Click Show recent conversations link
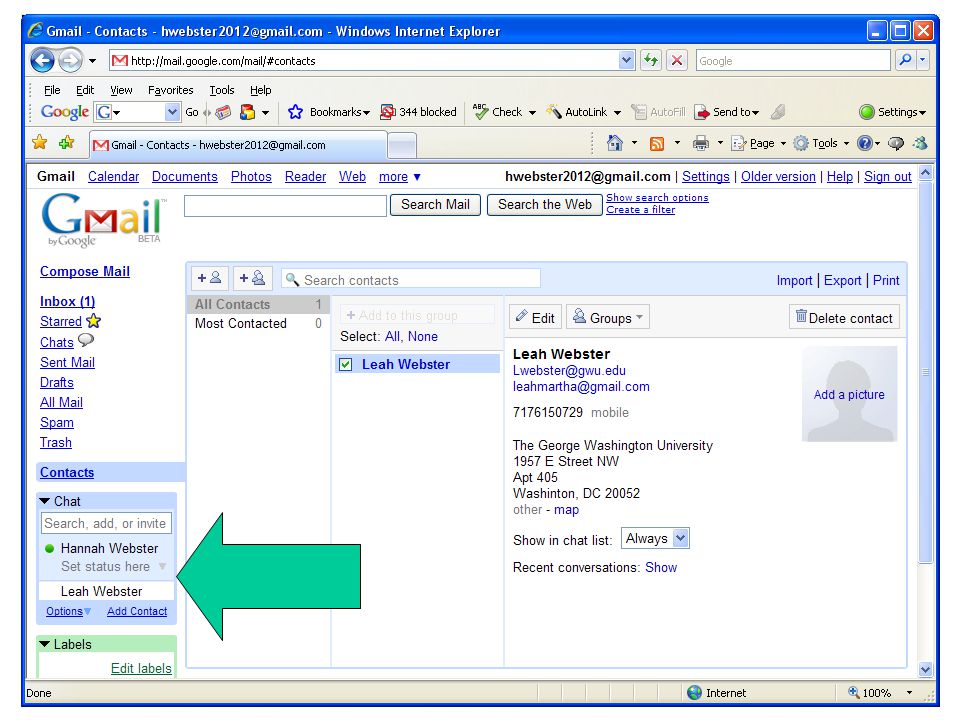 [x=661, y=568]
